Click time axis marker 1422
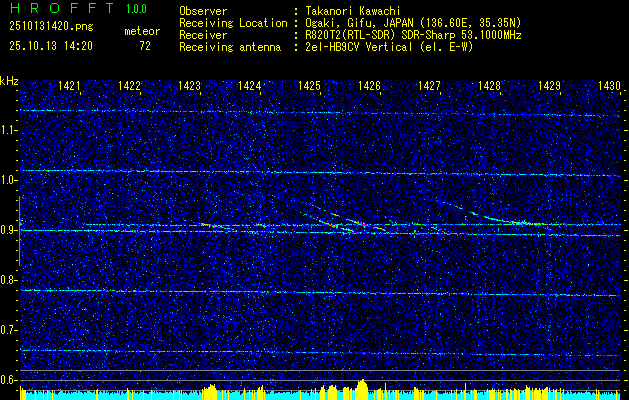 point(129,85)
